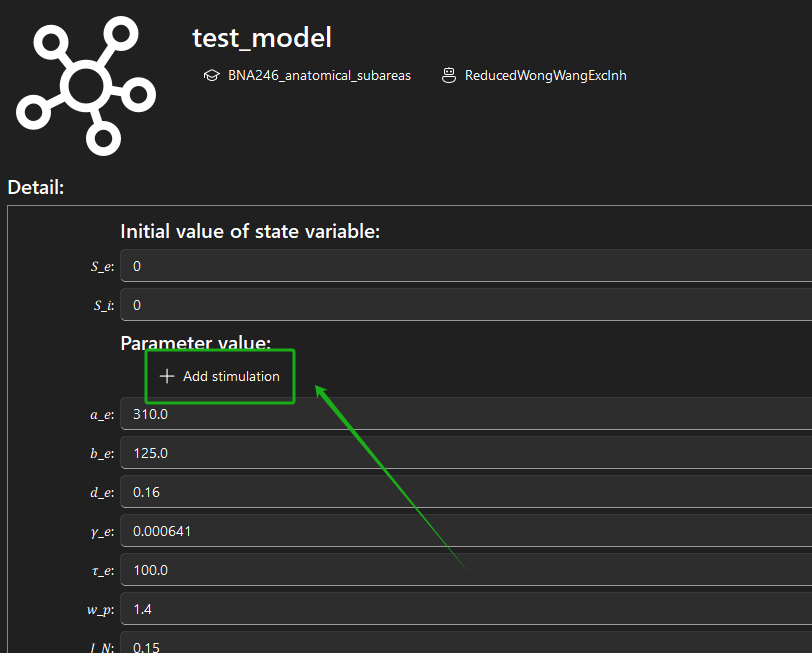This screenshot has height=653, width=812.
Task: Click the τ_e field showing 100.0
Action: pyautogui.click(x=466, y=570)
